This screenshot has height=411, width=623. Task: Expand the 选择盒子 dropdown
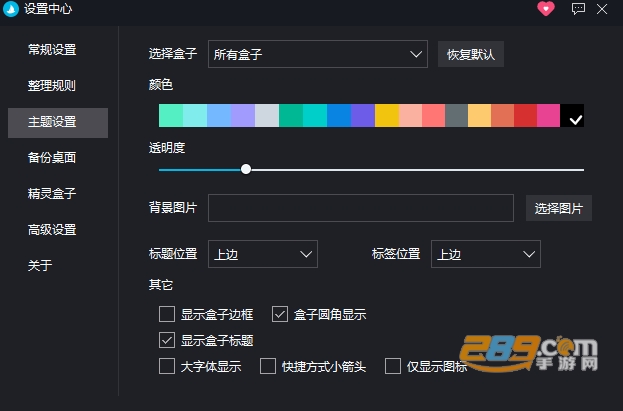pos(318,54)
